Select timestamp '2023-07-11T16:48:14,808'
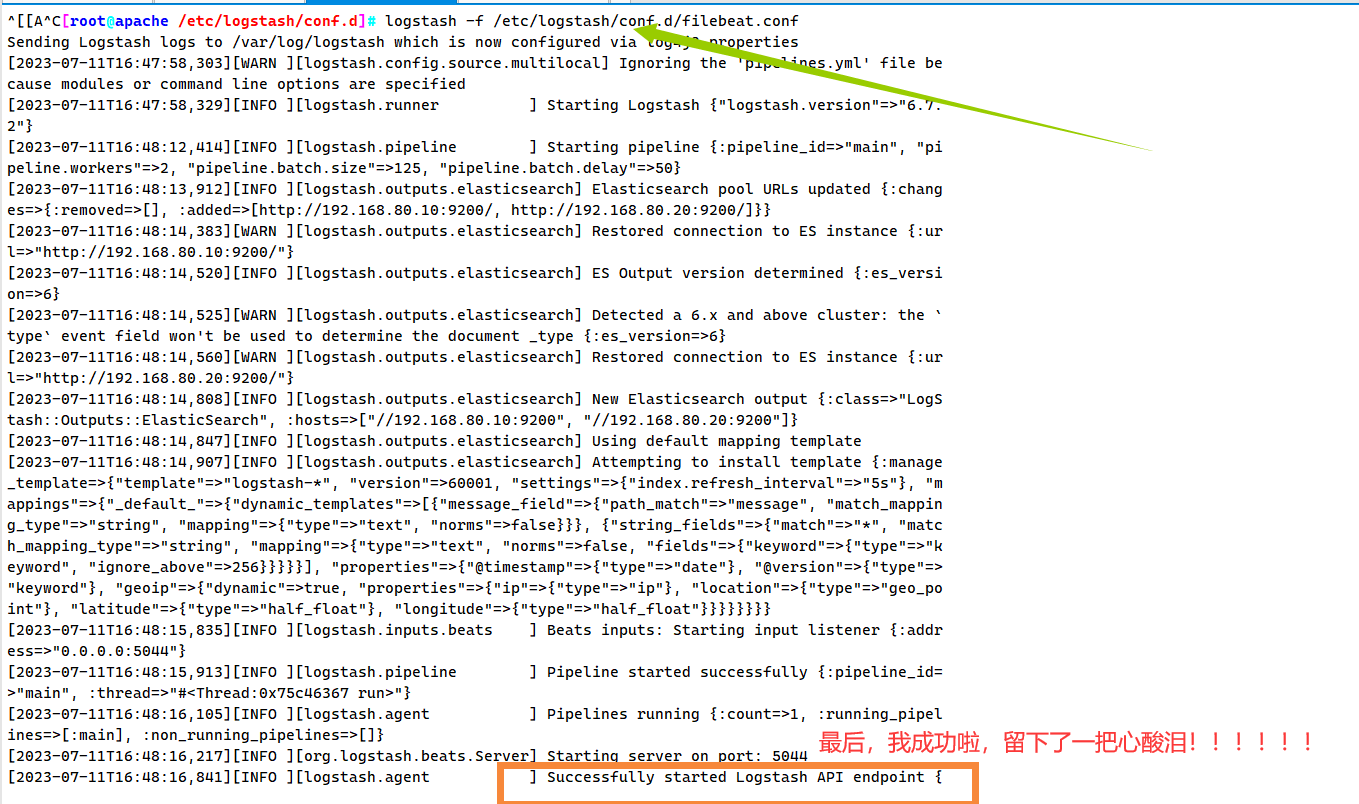The width and height of the screenshot is (1359, 804). tap(119, 399)
